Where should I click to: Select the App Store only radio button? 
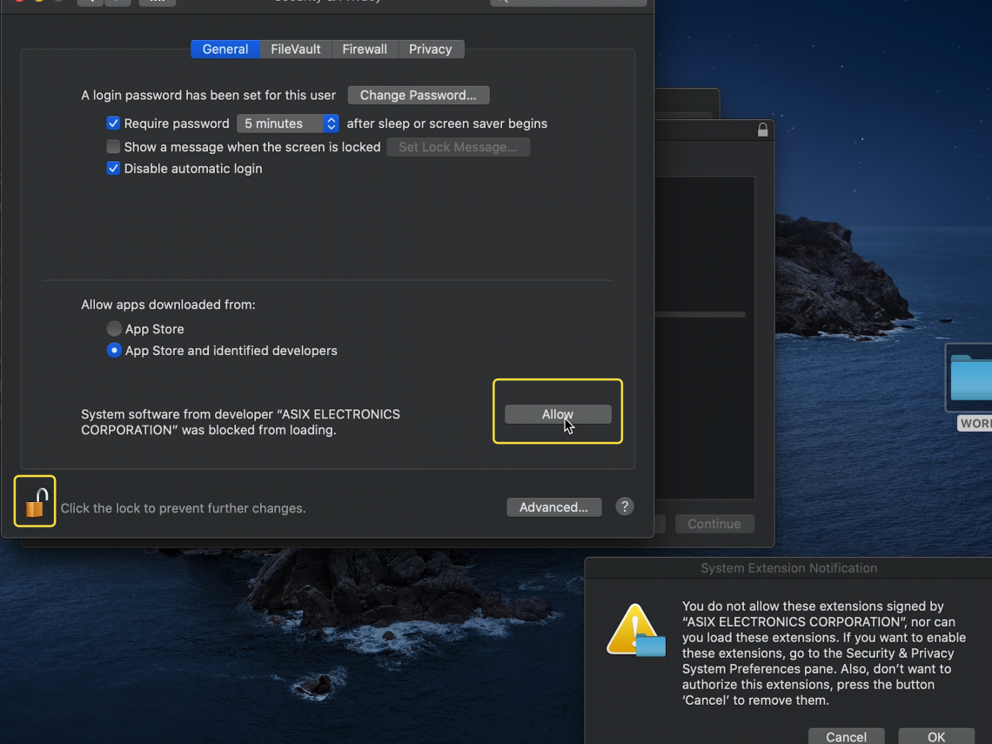(114, 328)
